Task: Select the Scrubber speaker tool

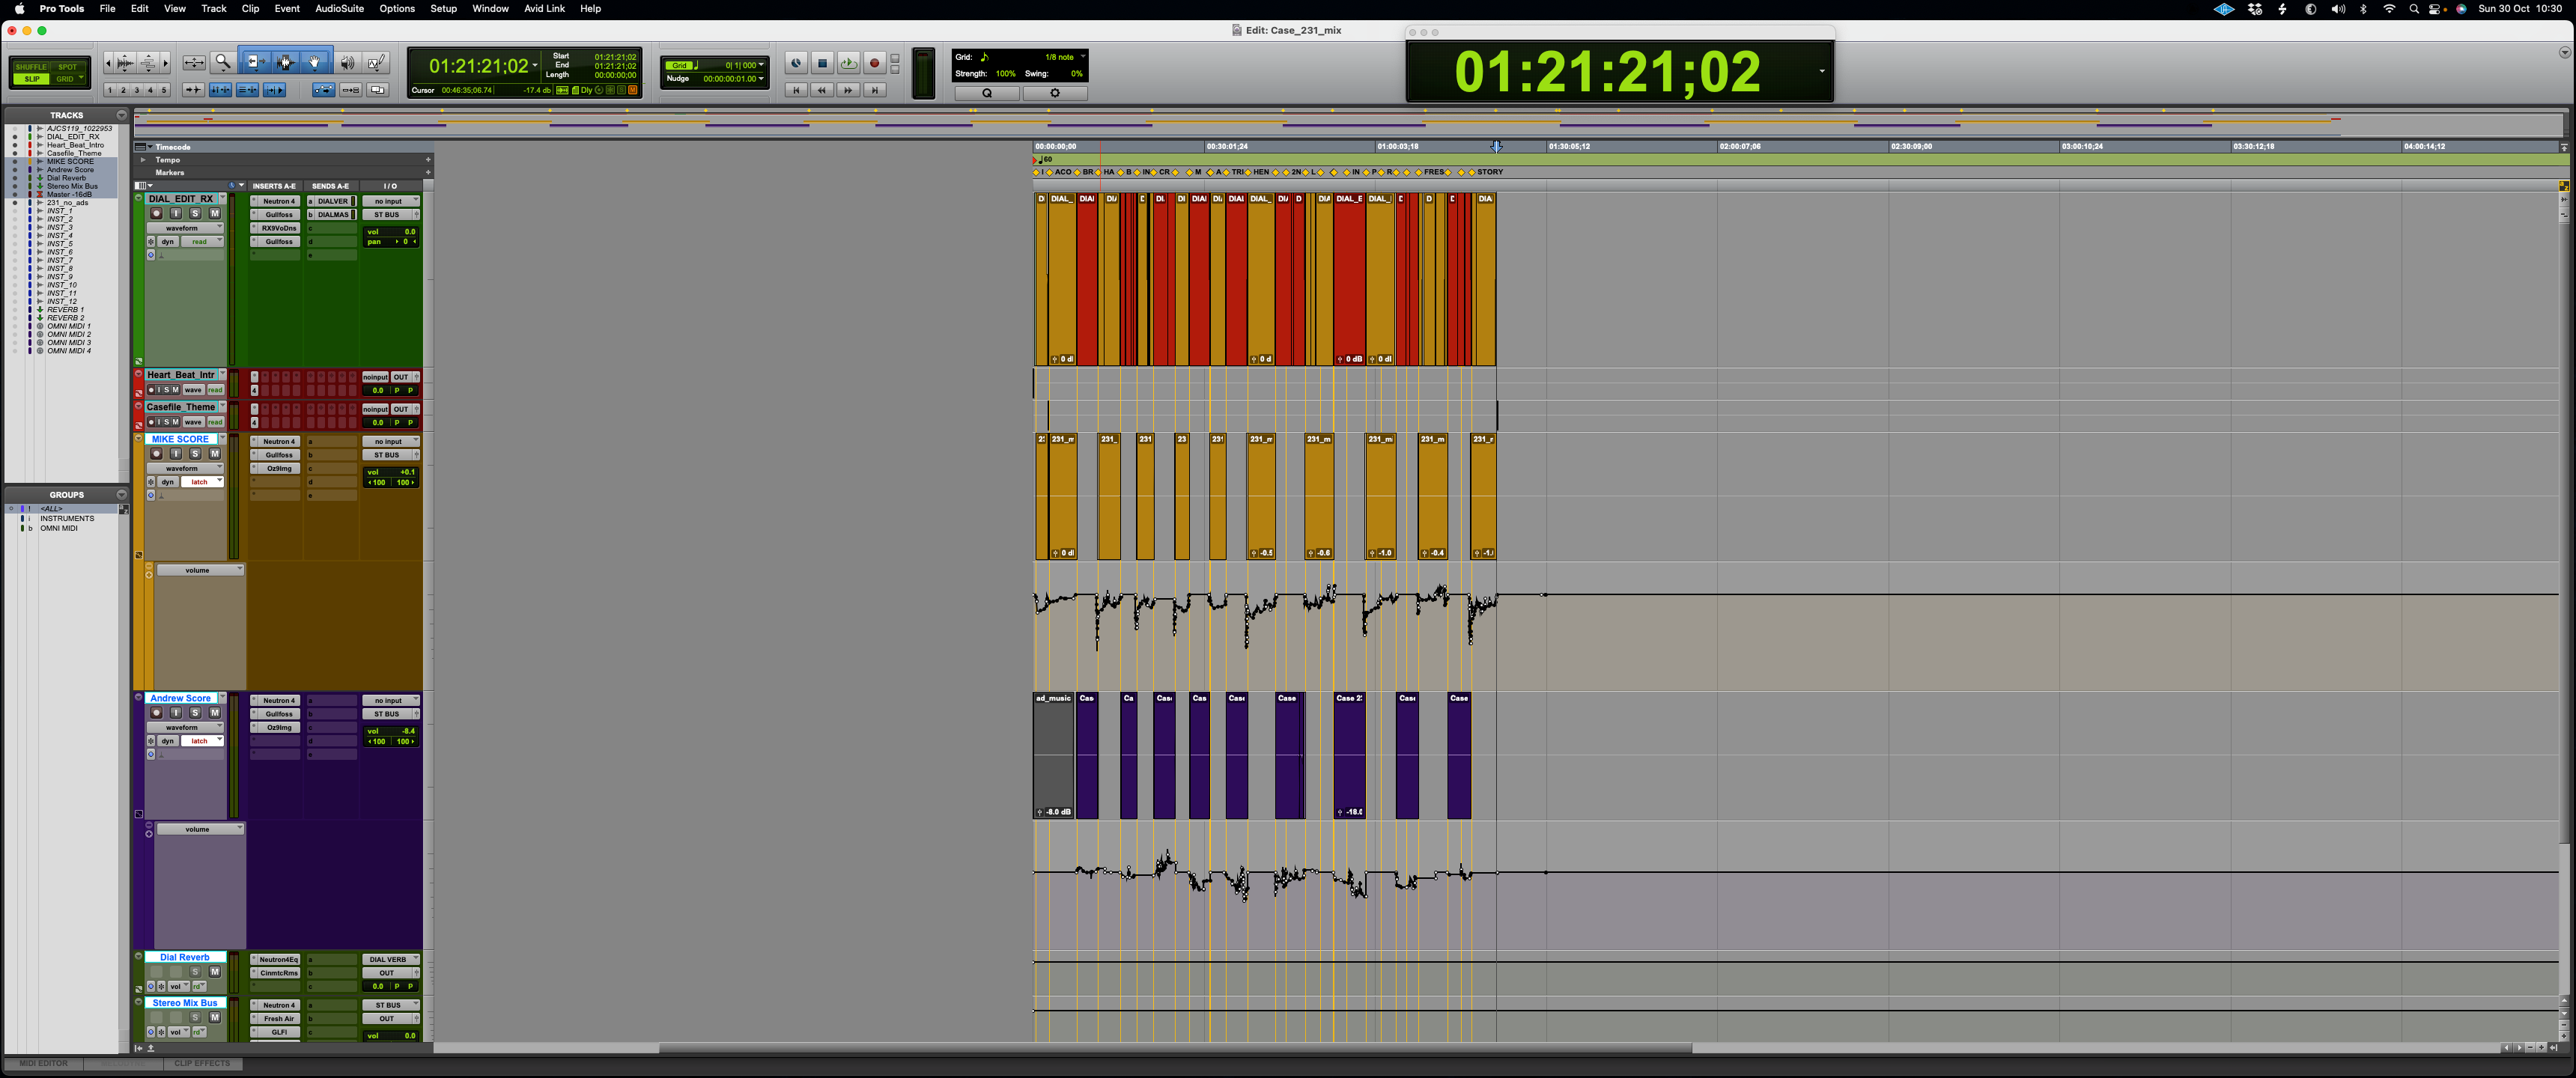Action: click(x=347, y=62)
